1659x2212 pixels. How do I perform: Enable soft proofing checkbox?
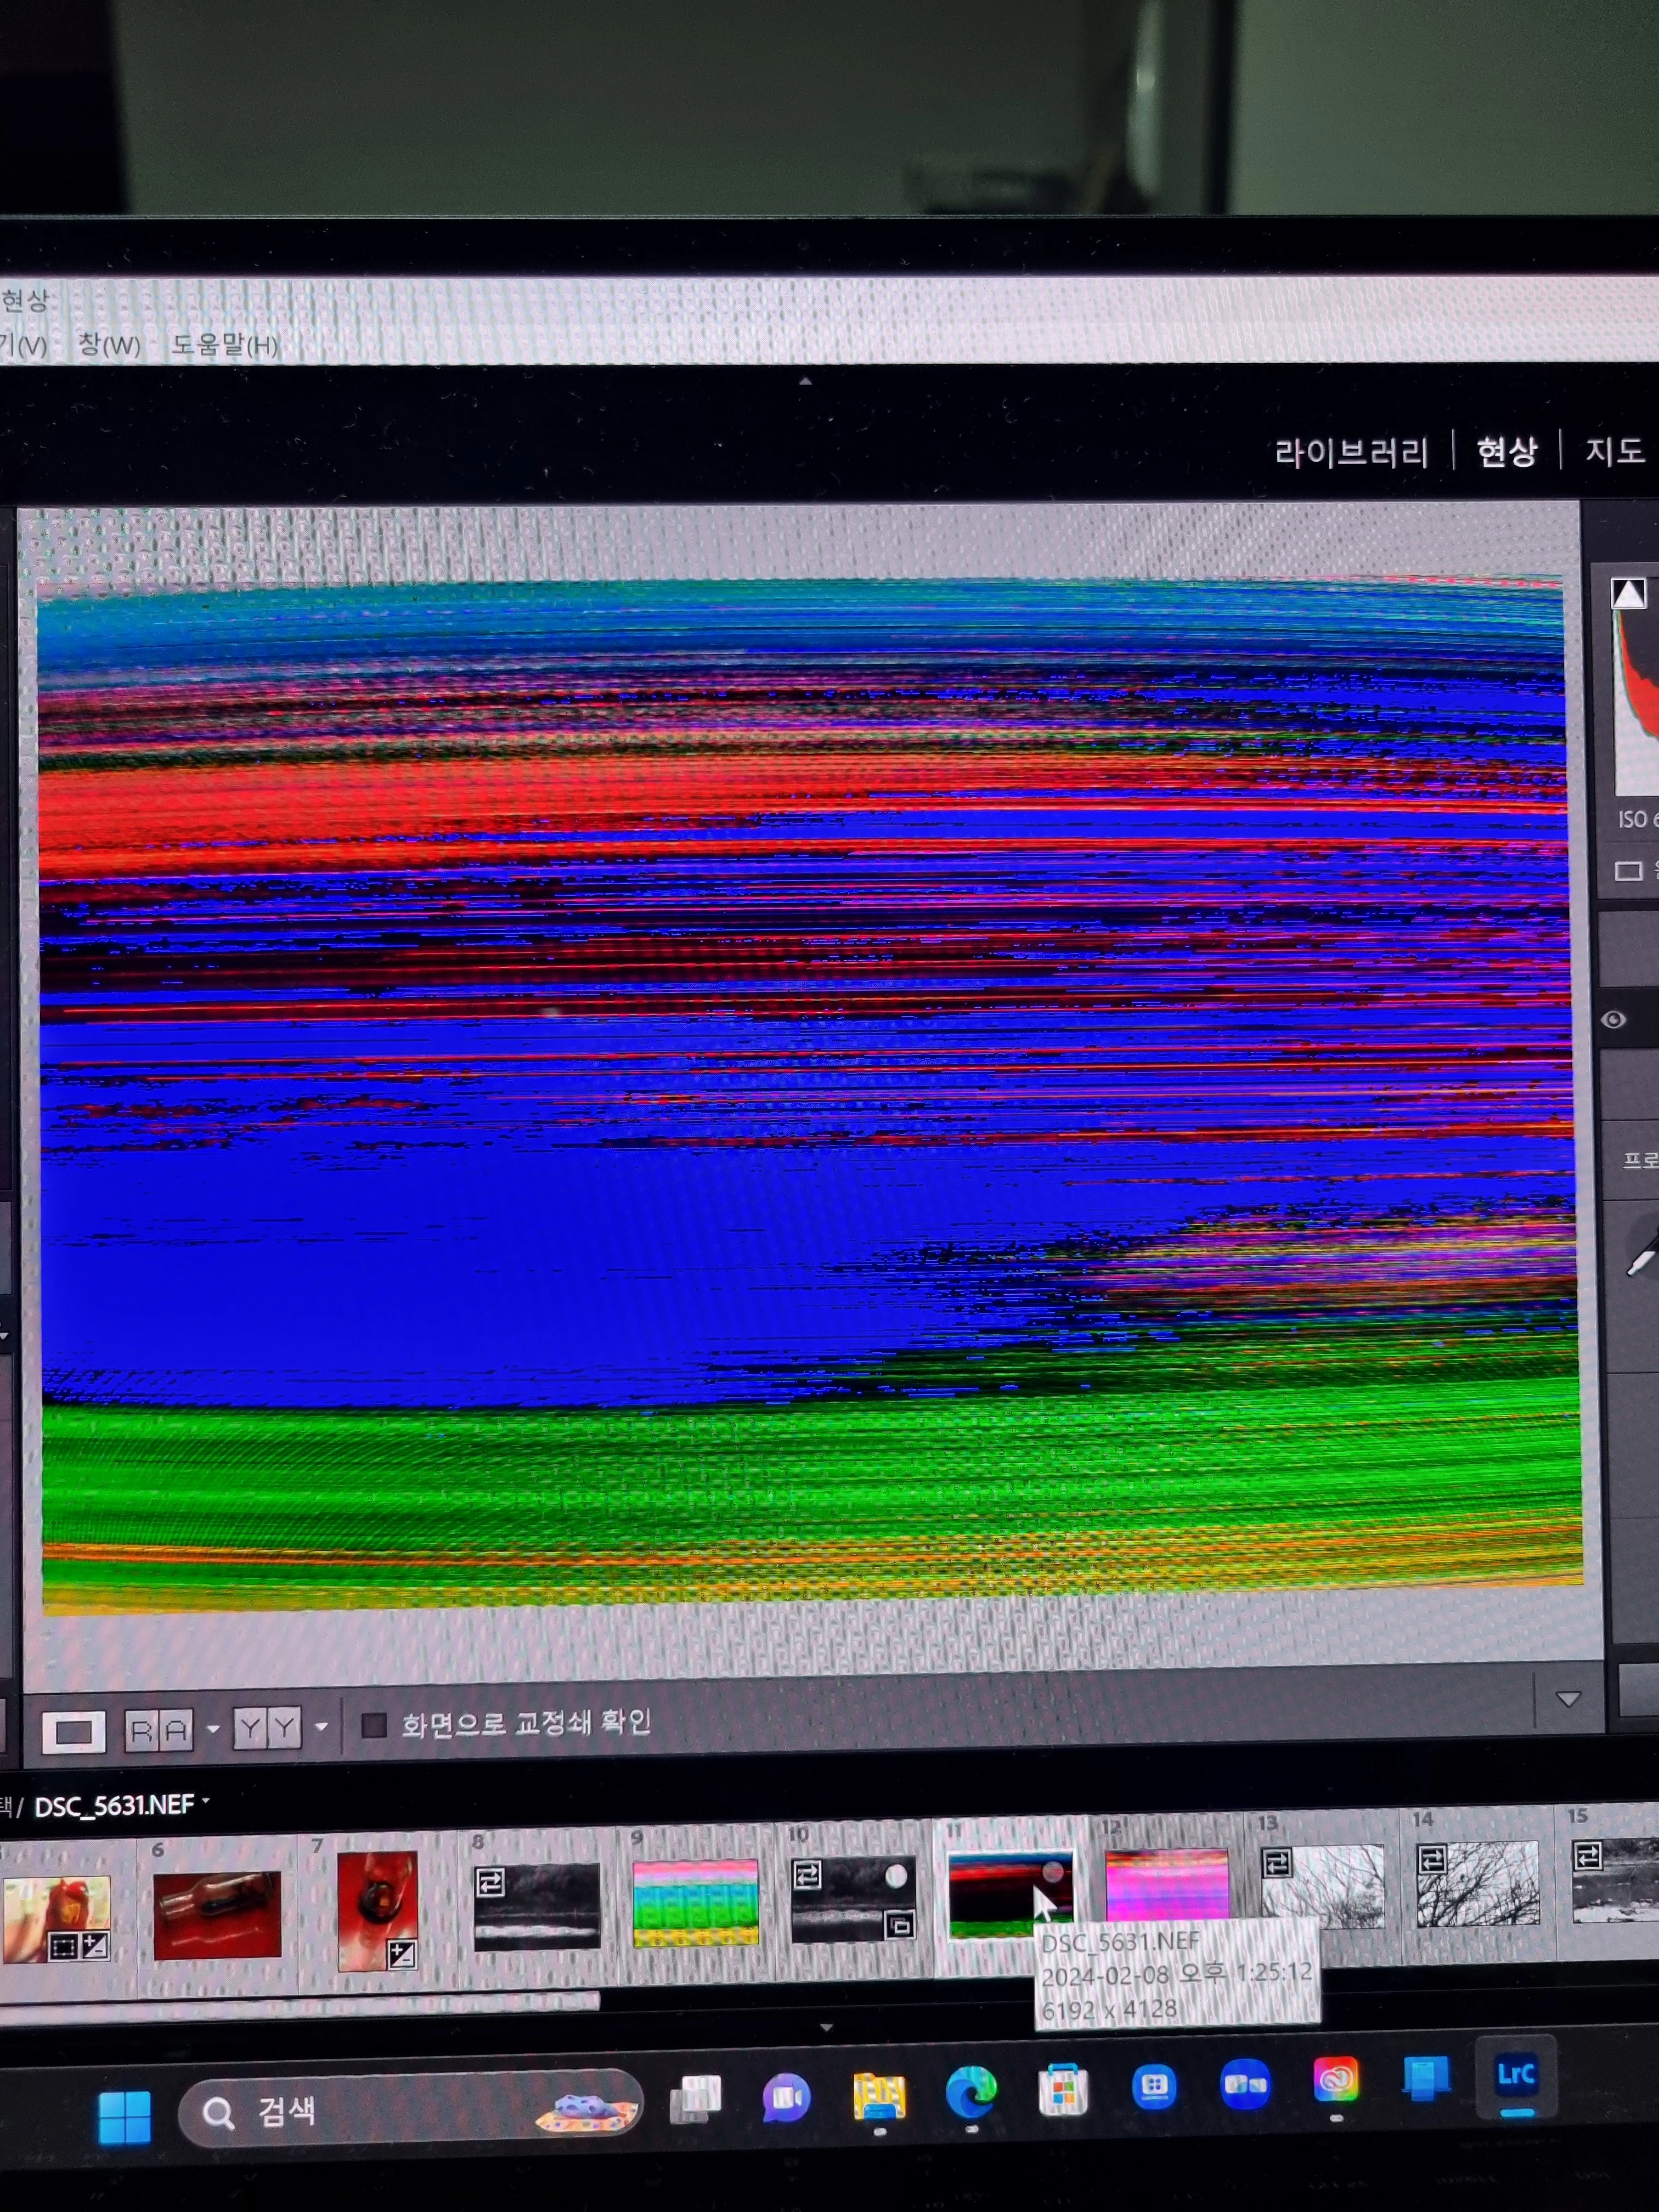click(x=374, y=1725)
